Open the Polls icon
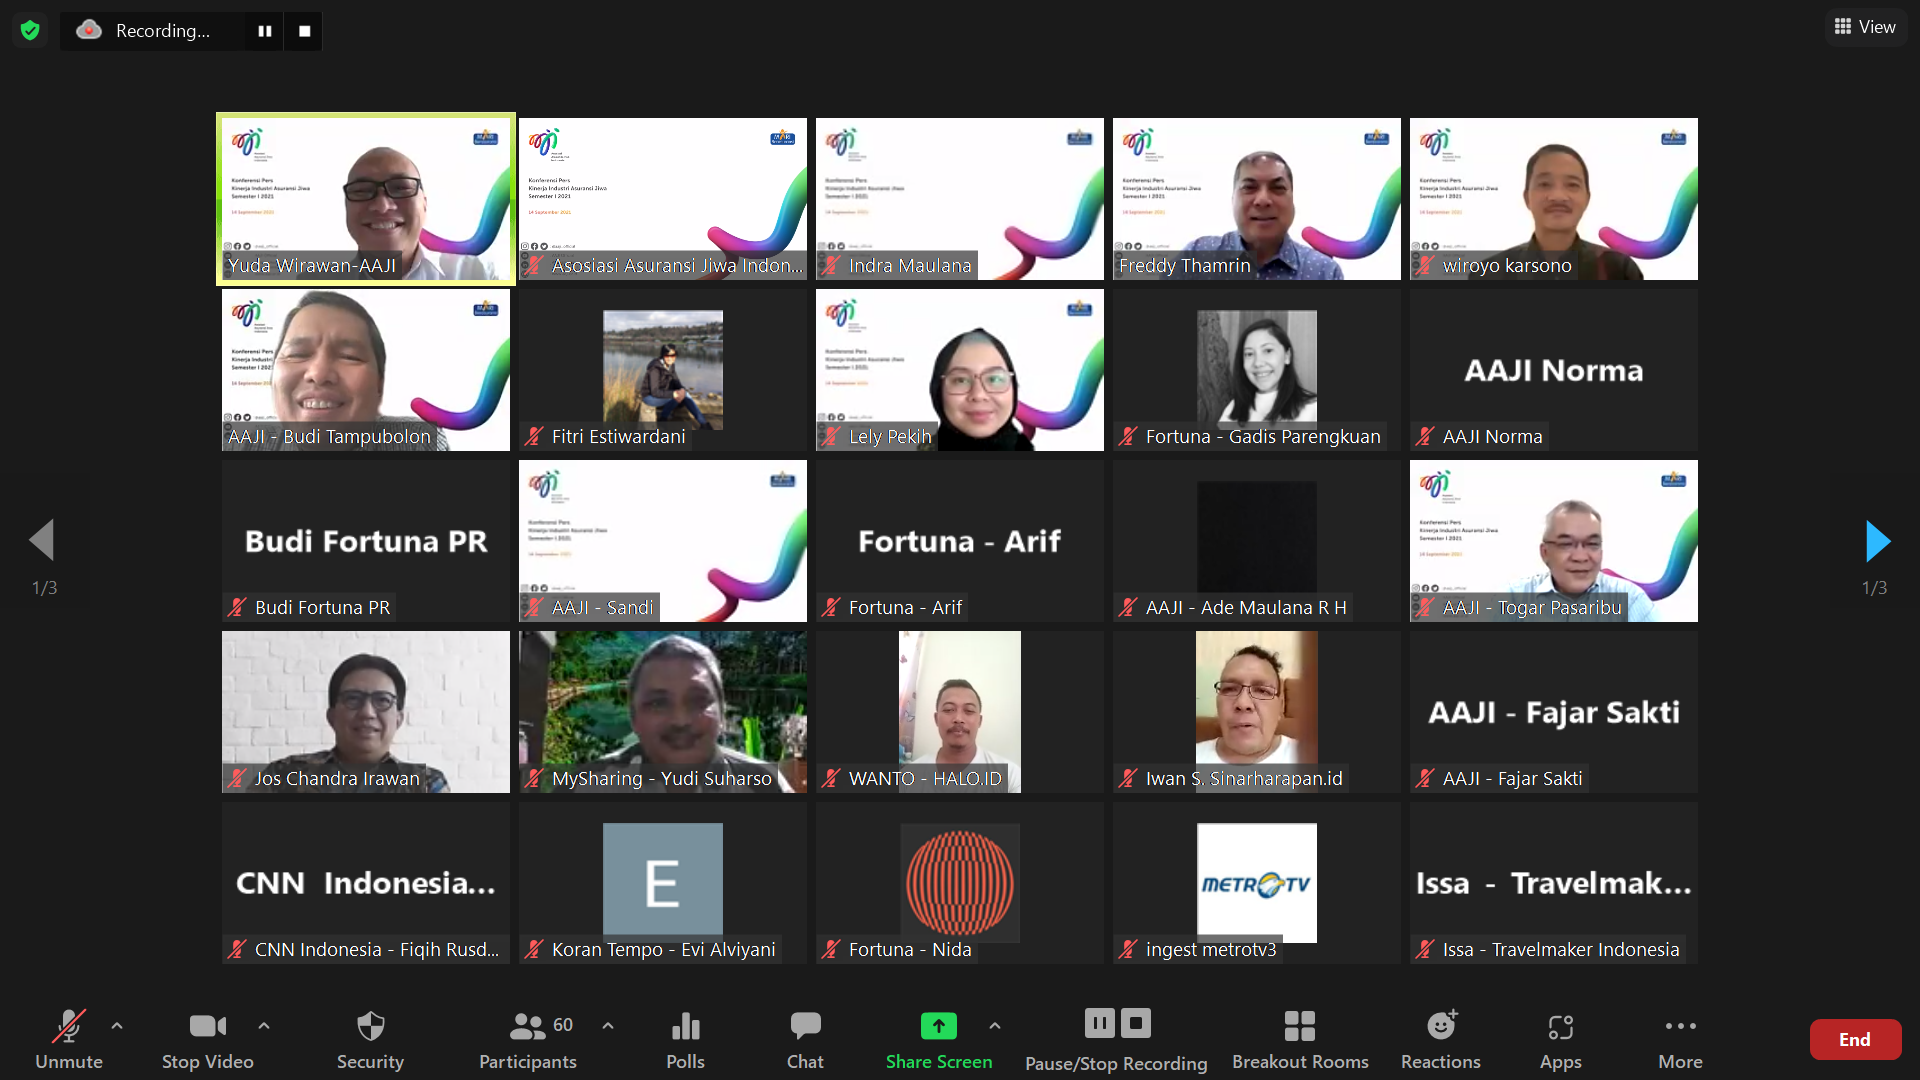Image resolution: width=1920 pixels, height=1080 pixels. (x=685, y=1040)
